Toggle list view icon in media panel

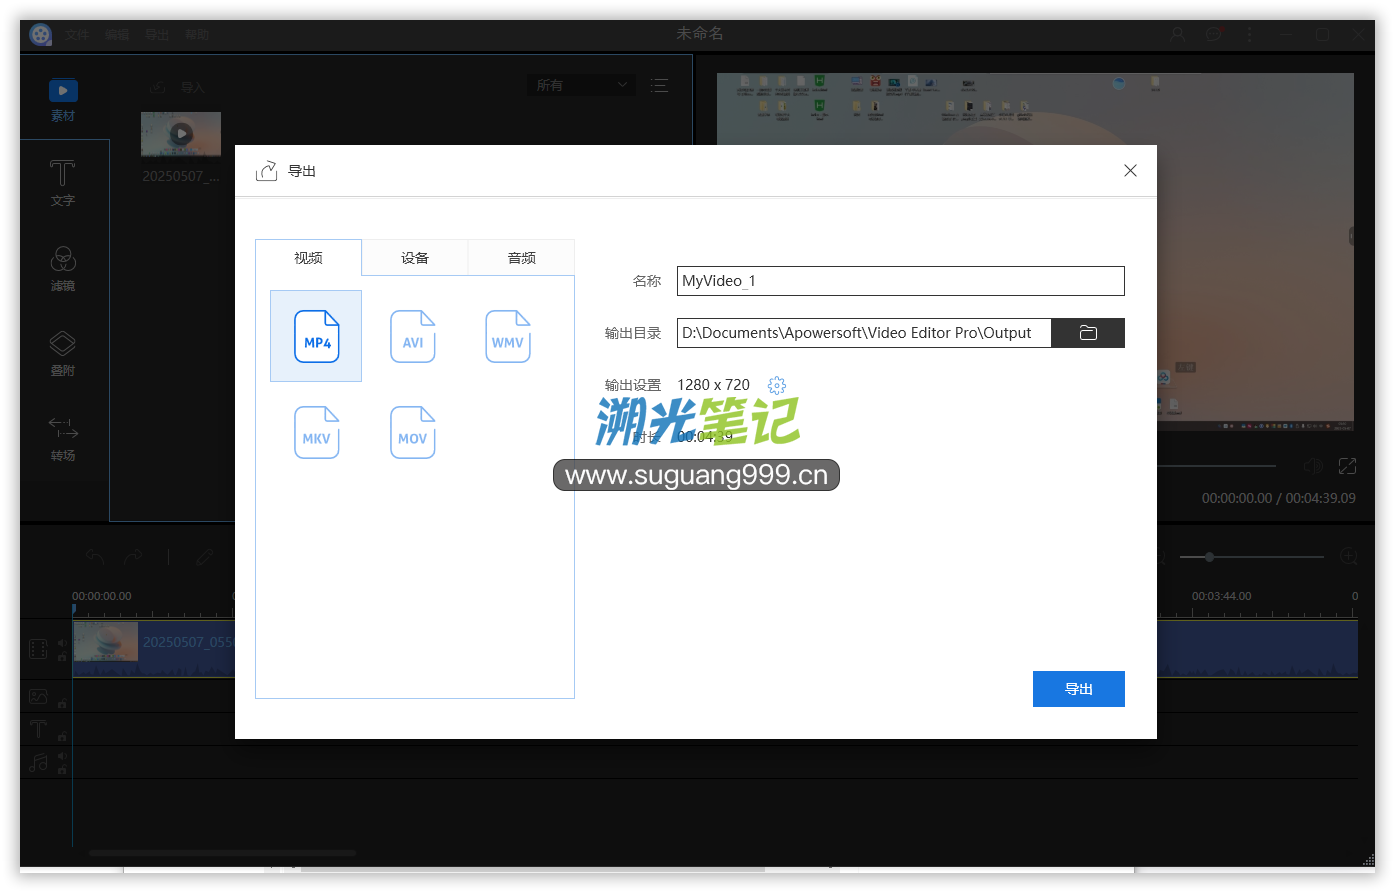659,86
